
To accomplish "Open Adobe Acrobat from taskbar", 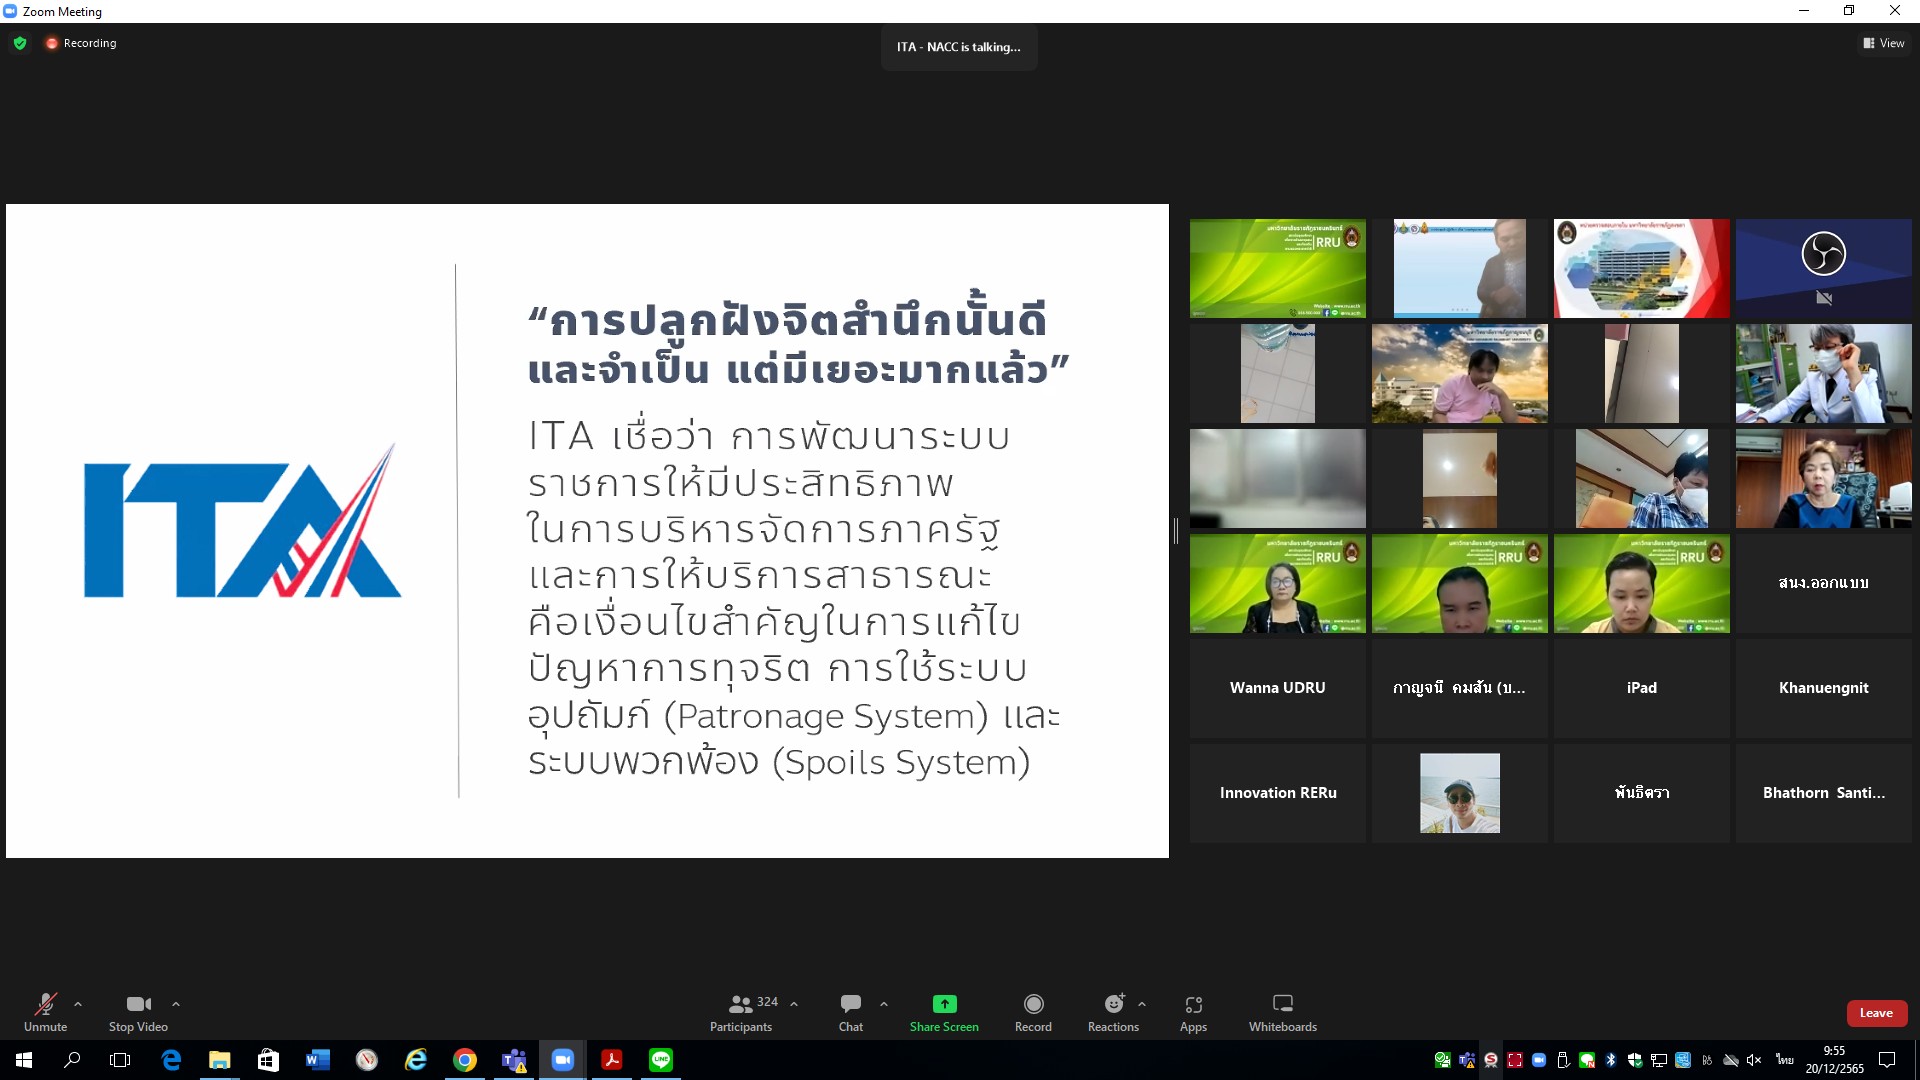I will tap(612, 1060).
